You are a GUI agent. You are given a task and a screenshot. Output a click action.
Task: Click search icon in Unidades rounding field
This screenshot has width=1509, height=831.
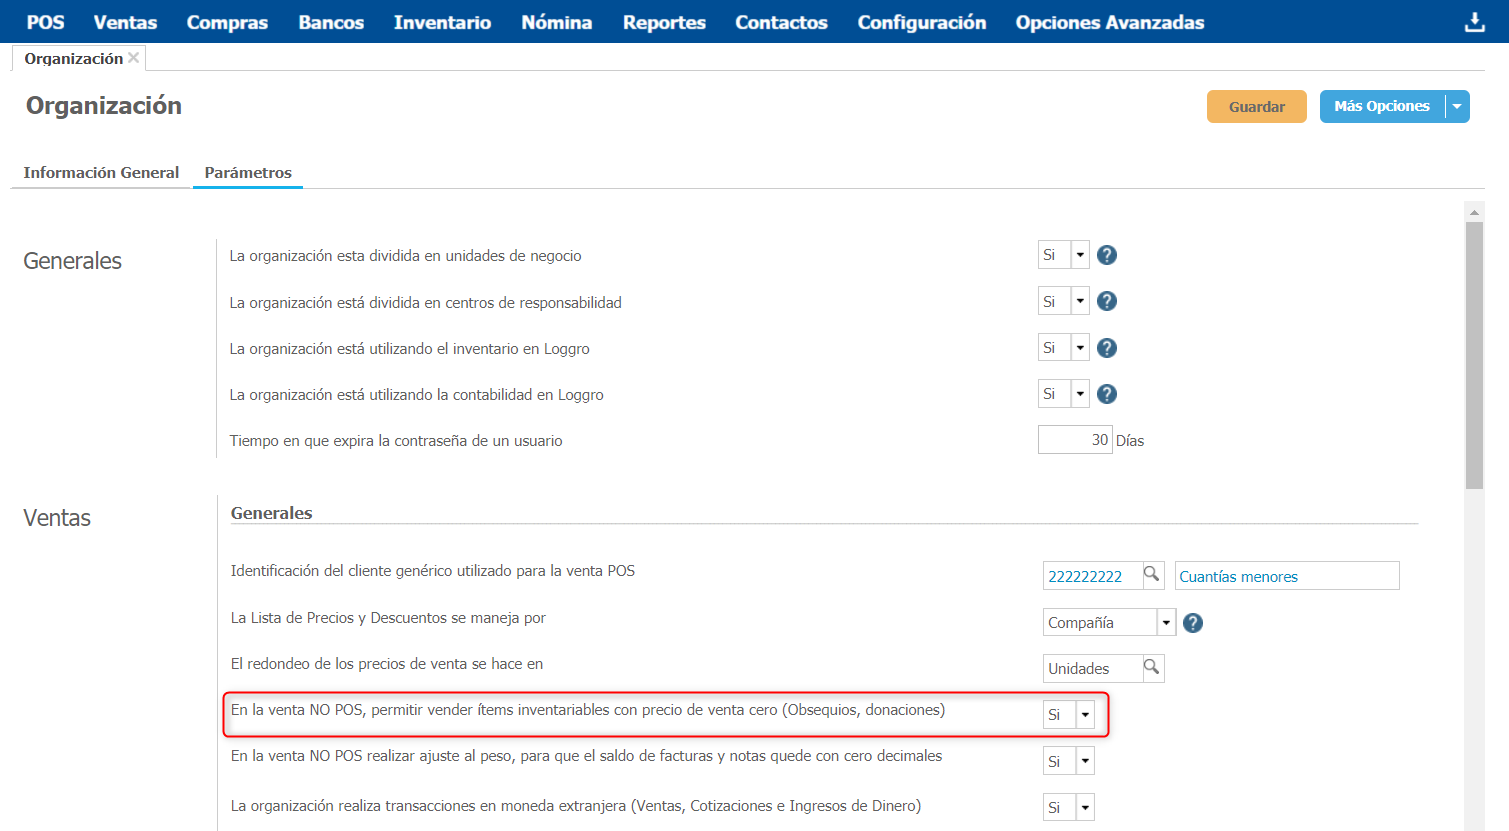click(x=1152, y=668)
